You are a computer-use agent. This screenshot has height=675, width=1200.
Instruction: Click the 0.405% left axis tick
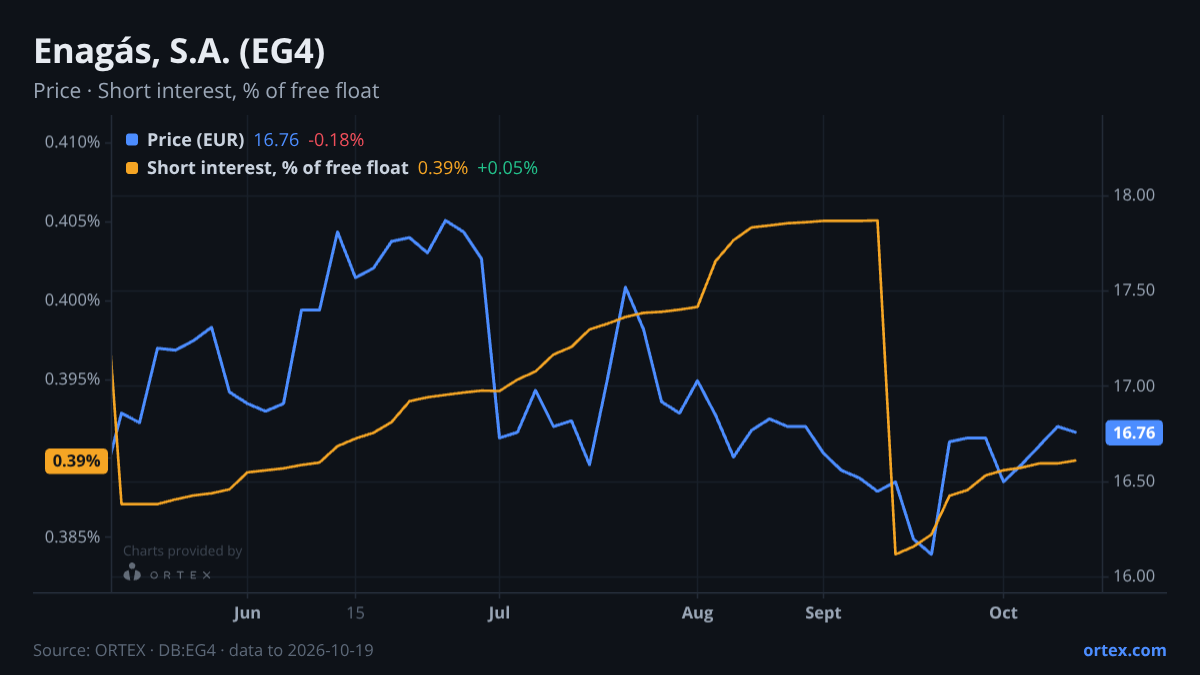(72, 221)
